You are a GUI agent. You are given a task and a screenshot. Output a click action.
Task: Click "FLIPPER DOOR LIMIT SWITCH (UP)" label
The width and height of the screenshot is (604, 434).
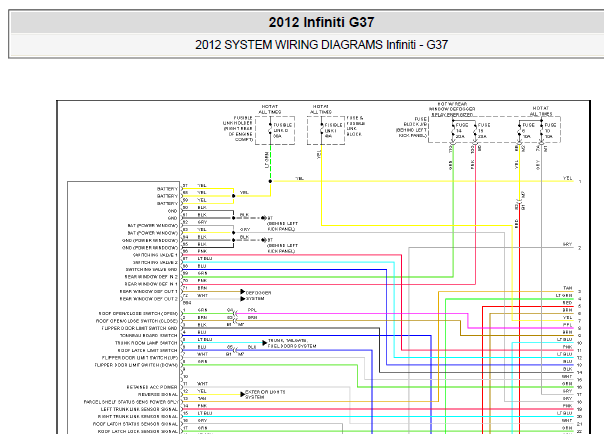140,358
